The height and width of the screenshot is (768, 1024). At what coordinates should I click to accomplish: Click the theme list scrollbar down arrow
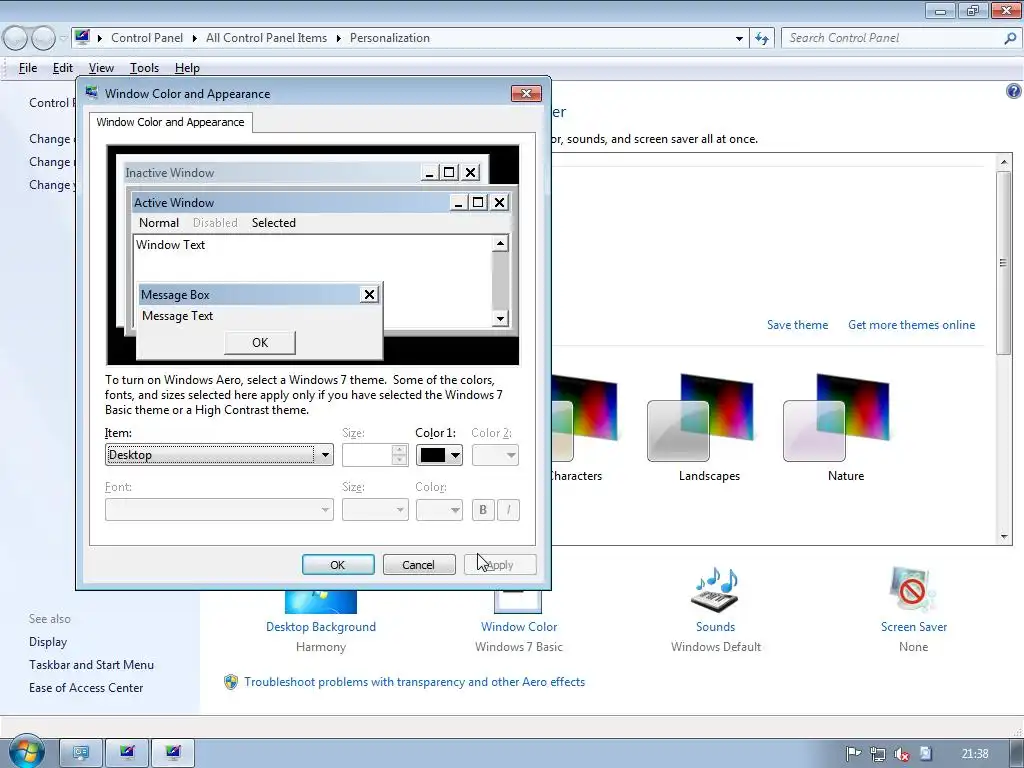pos(1004,537)
